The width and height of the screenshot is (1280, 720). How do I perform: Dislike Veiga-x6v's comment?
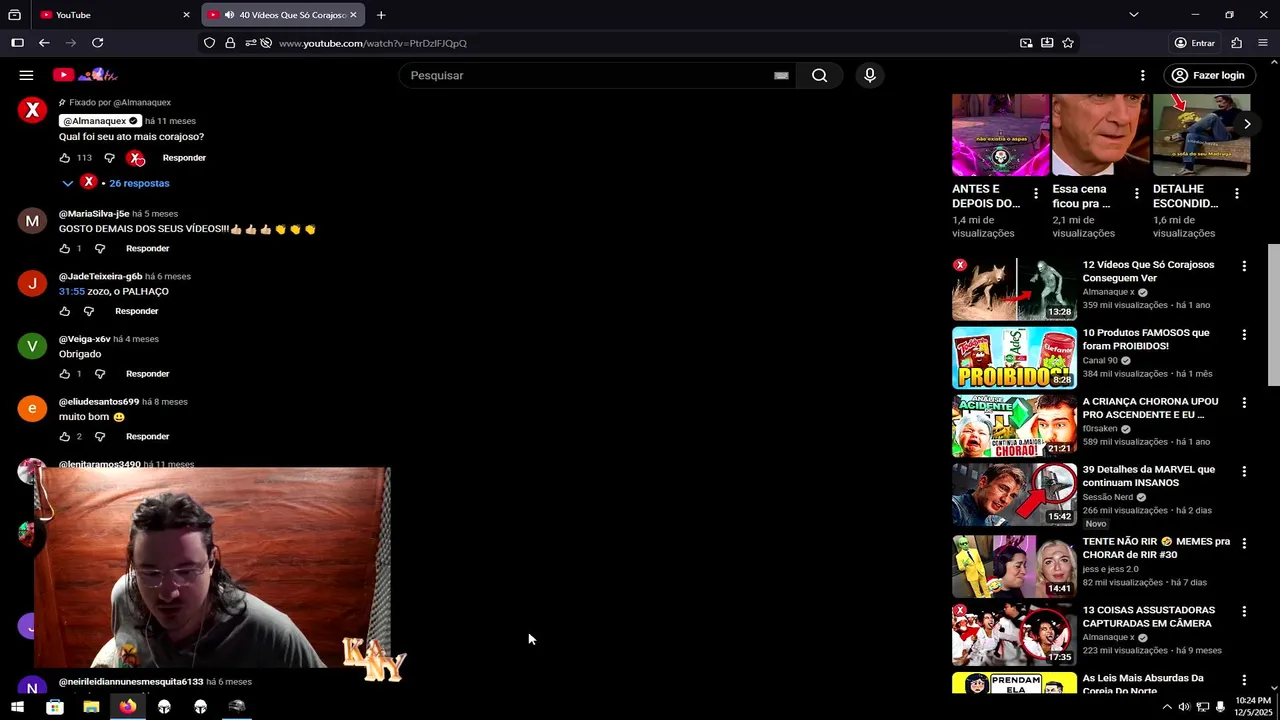pos(99,374)
